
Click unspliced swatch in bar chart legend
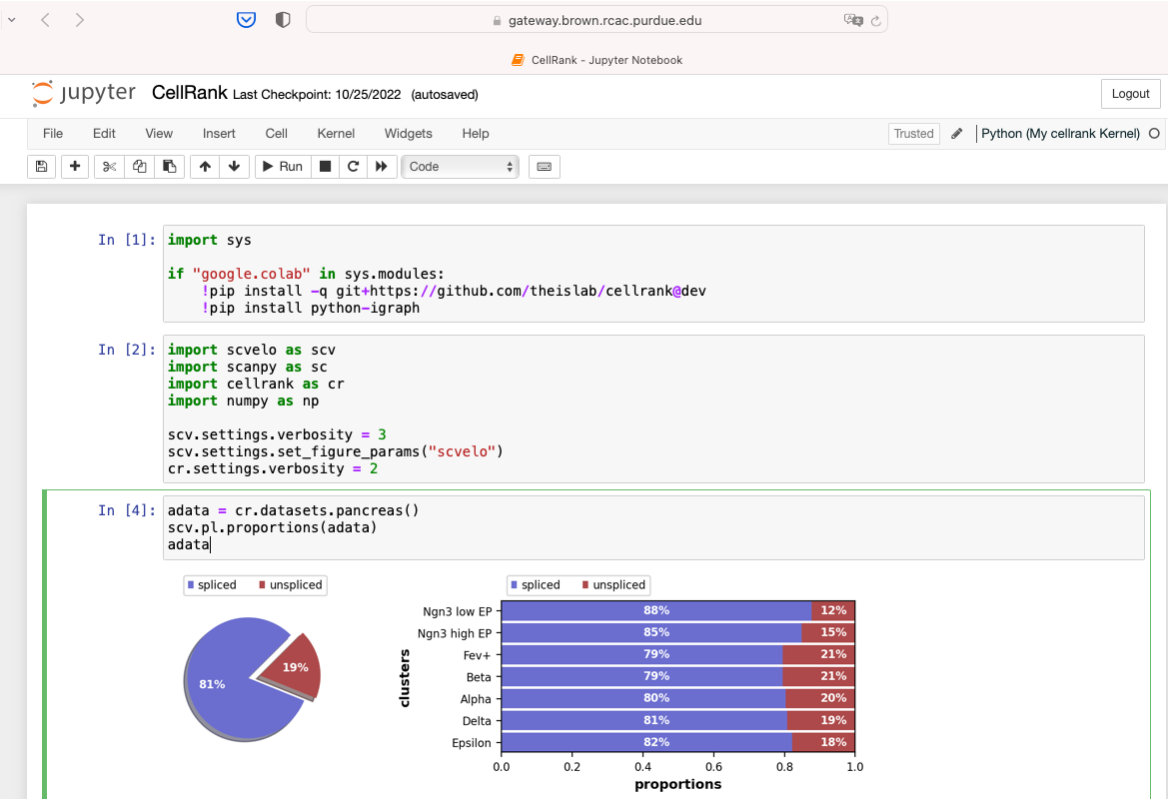585,585
